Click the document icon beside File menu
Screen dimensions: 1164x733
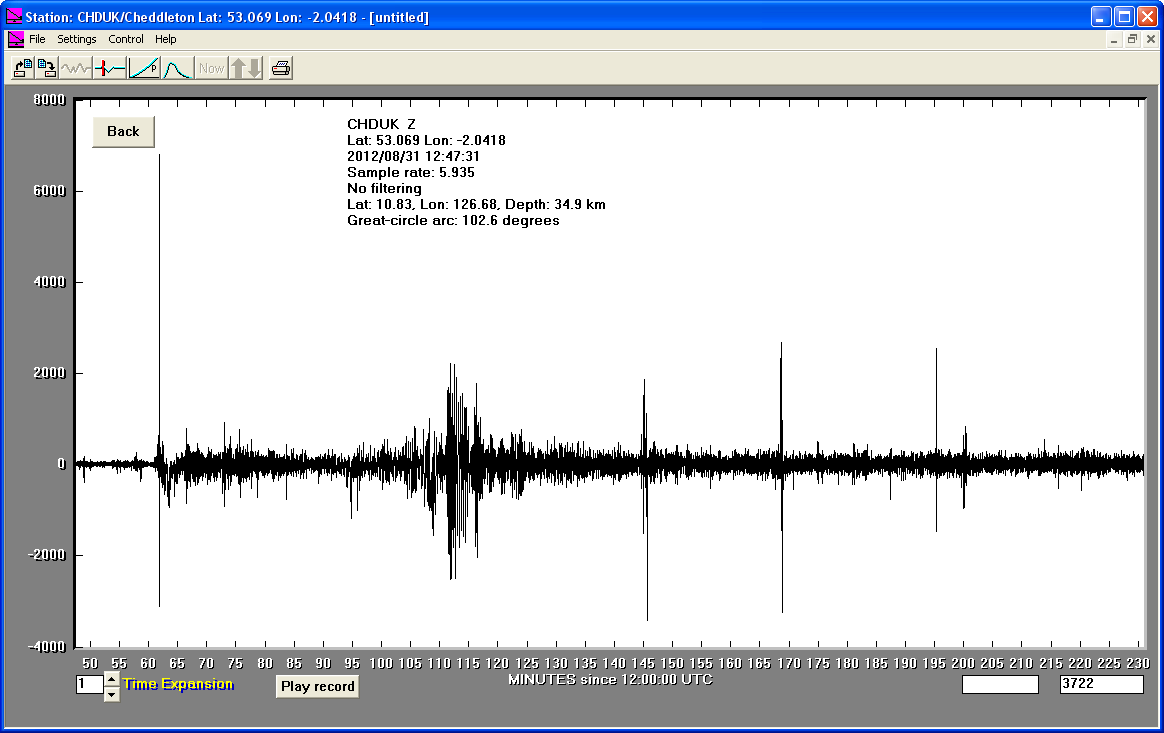coord(16,39)
